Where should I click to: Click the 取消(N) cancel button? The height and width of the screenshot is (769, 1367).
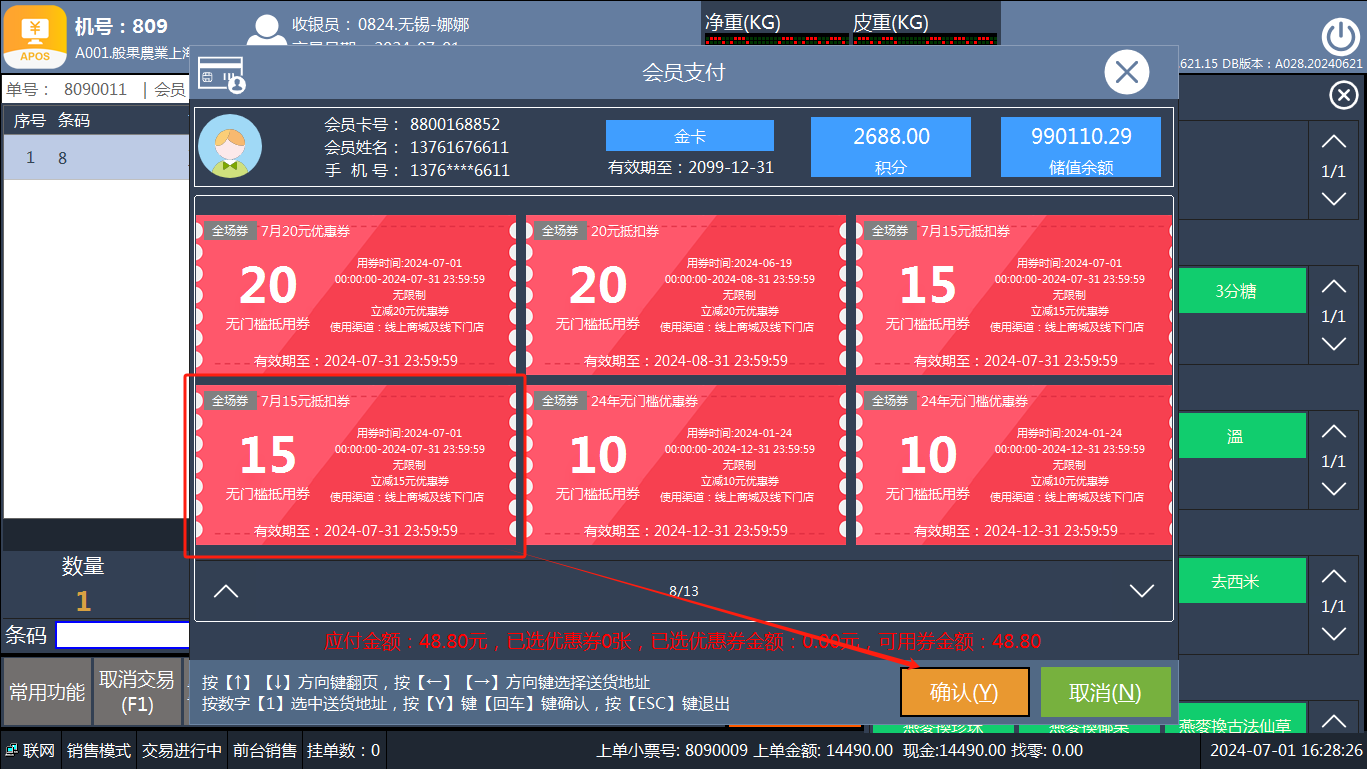(1105, 693)
